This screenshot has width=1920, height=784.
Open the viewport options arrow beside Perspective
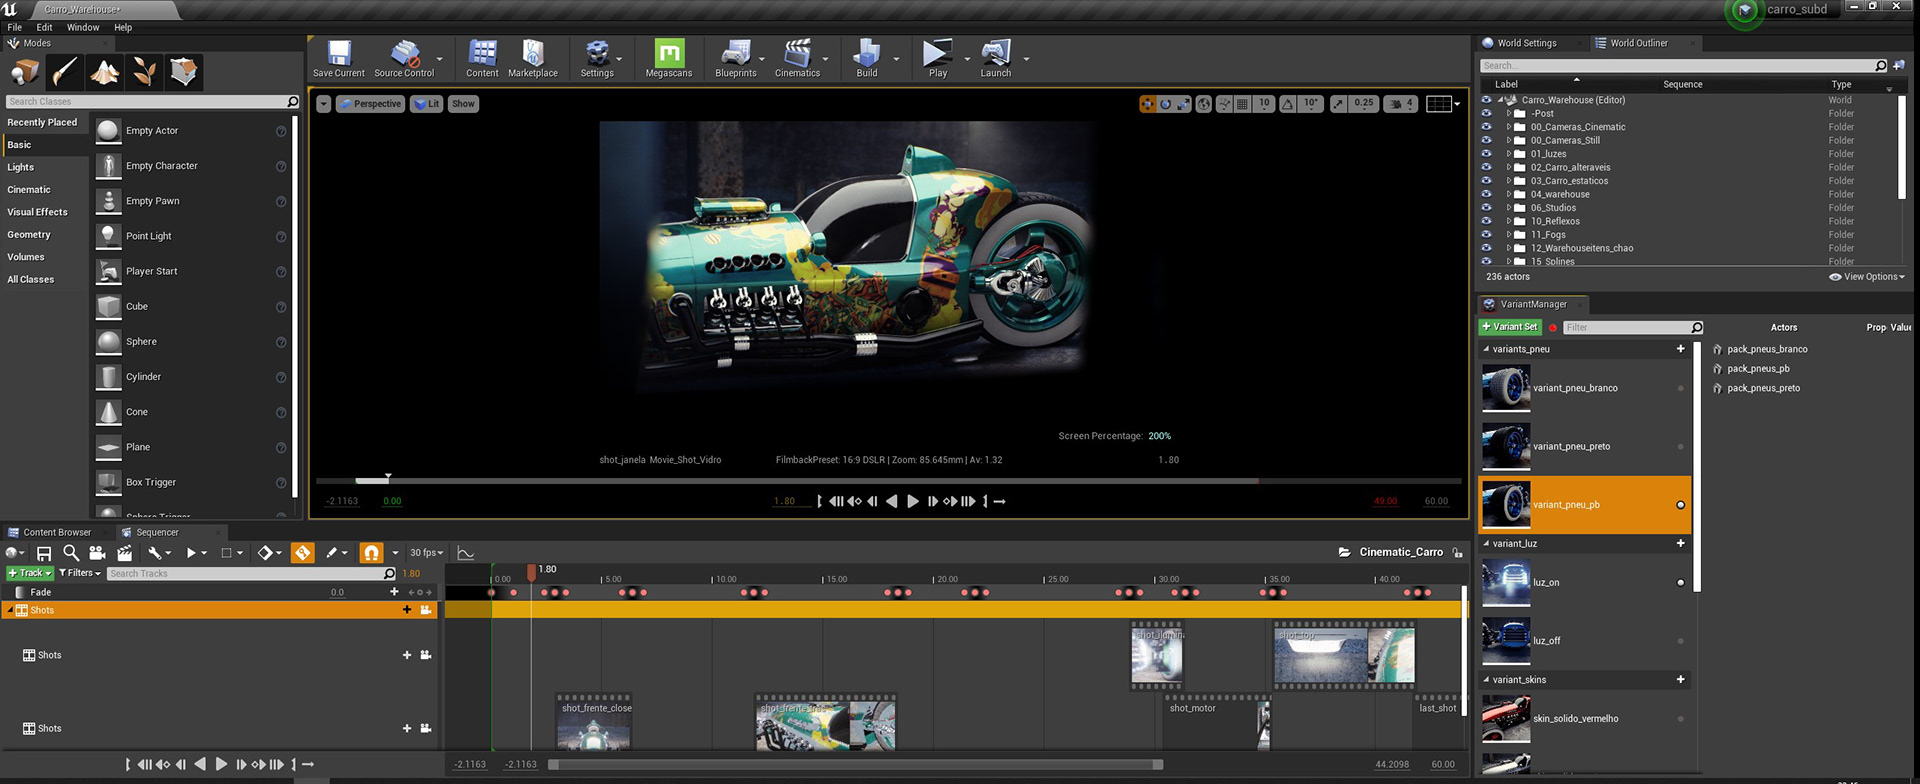point(323,104)
